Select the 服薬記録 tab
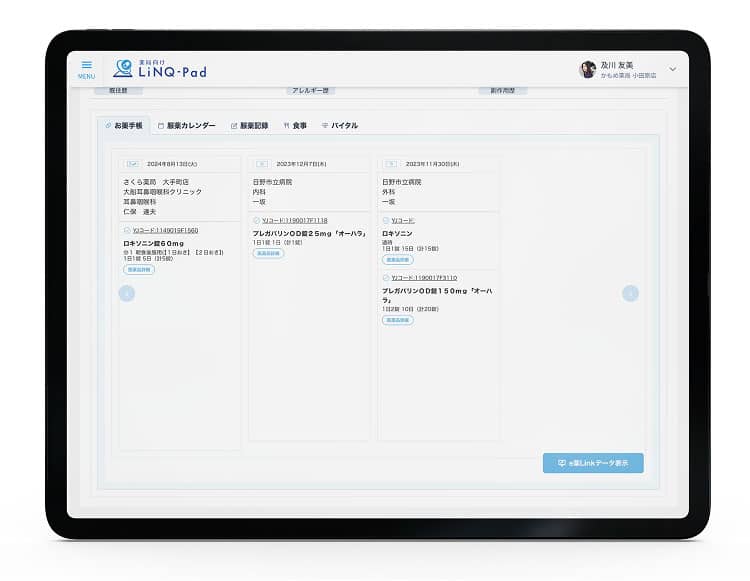The width and height of the screenshot is (750, 581). pyautogui.click(x=249, y=126)
